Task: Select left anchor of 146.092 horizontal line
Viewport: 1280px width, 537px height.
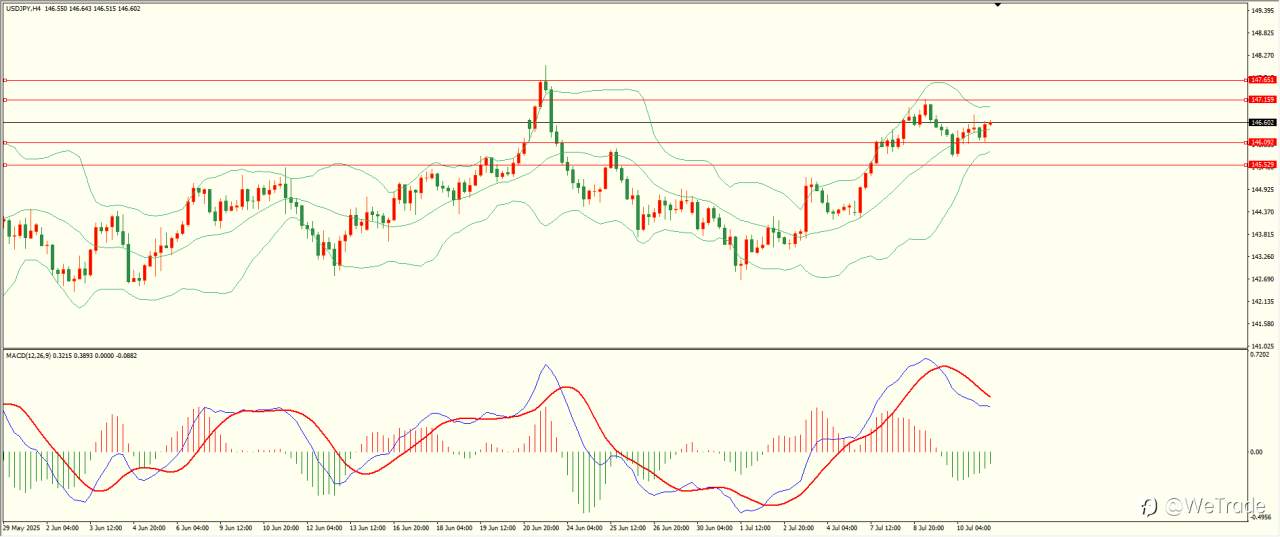Action: 5,143
